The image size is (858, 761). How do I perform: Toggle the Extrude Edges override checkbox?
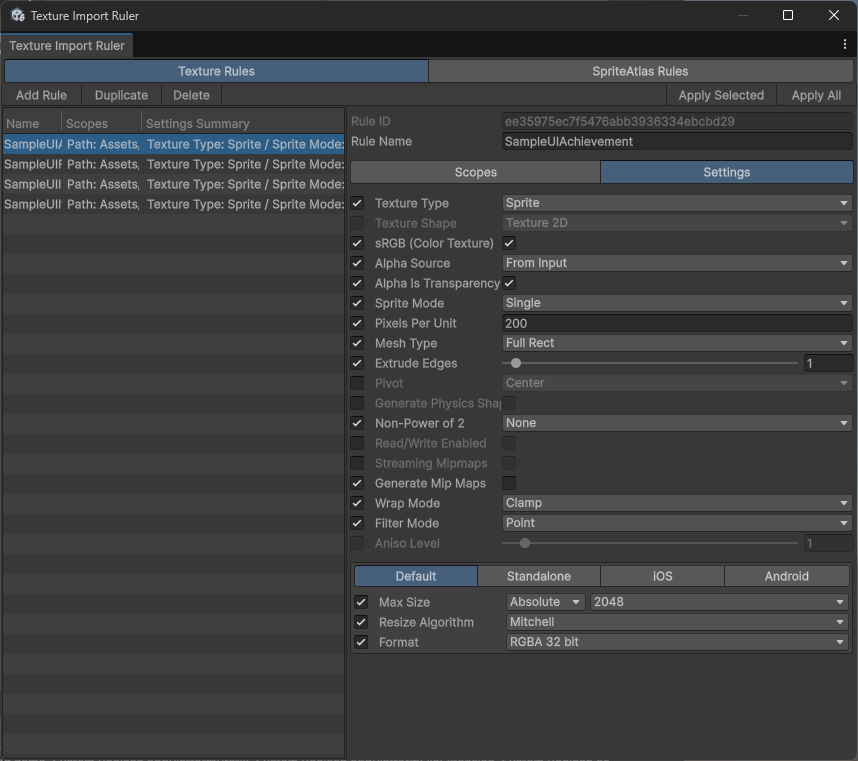click(x=357, y=363)
